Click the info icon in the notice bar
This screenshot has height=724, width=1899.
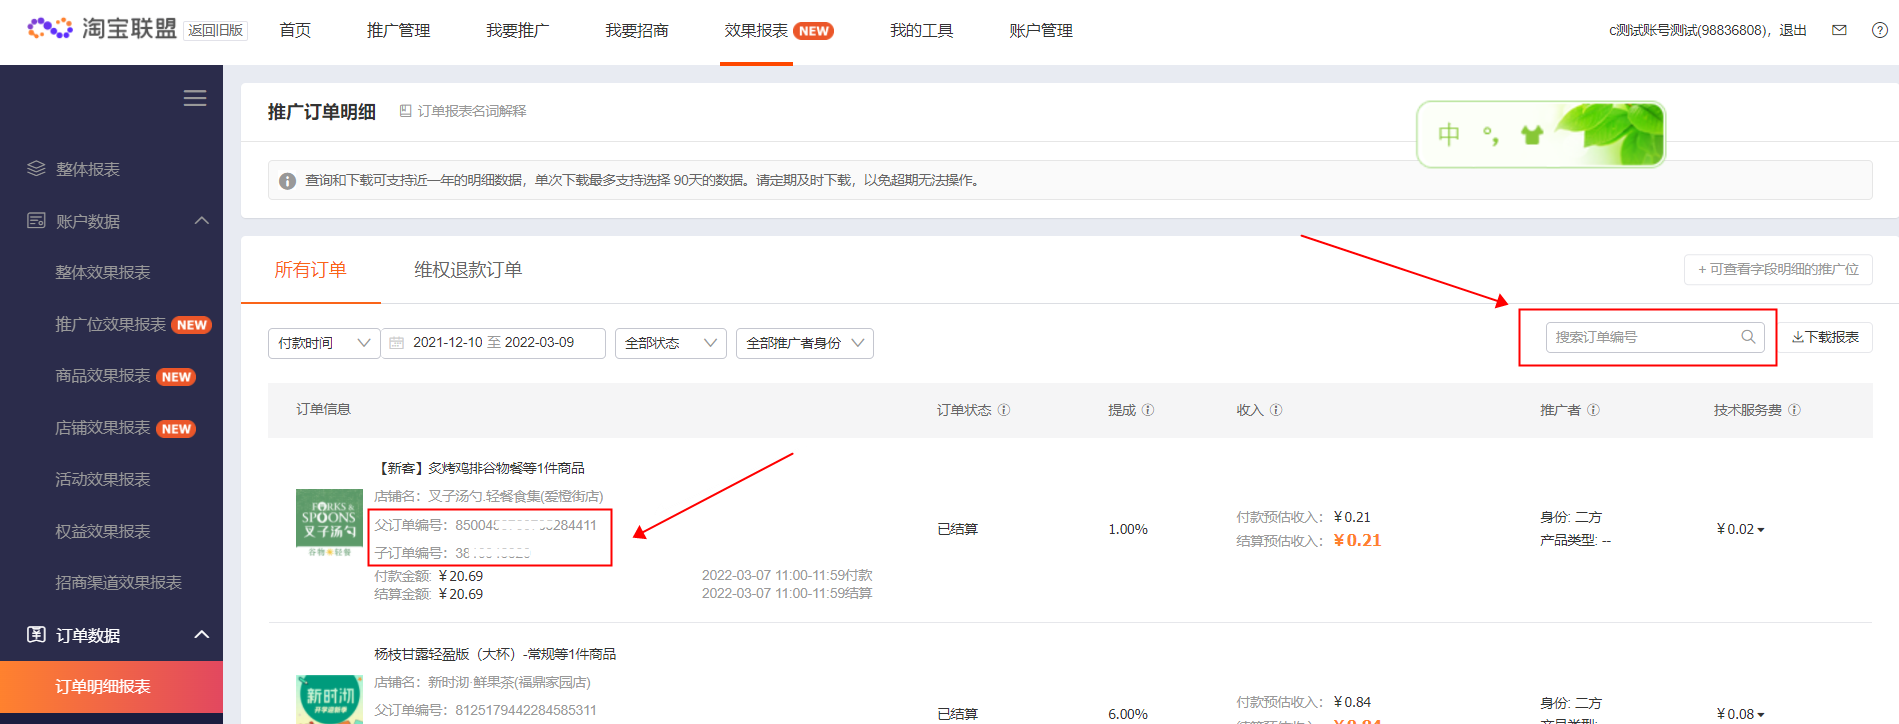point(287,181)
